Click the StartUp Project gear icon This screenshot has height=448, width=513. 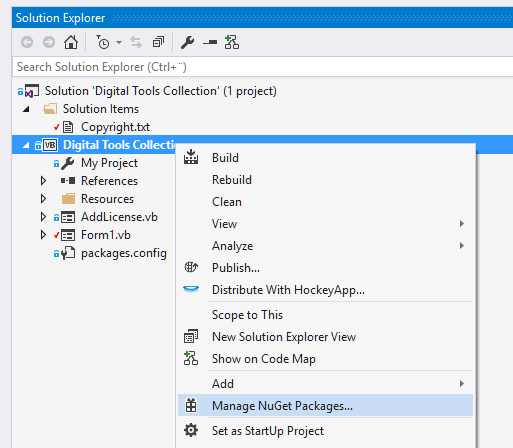pos(191,430)
